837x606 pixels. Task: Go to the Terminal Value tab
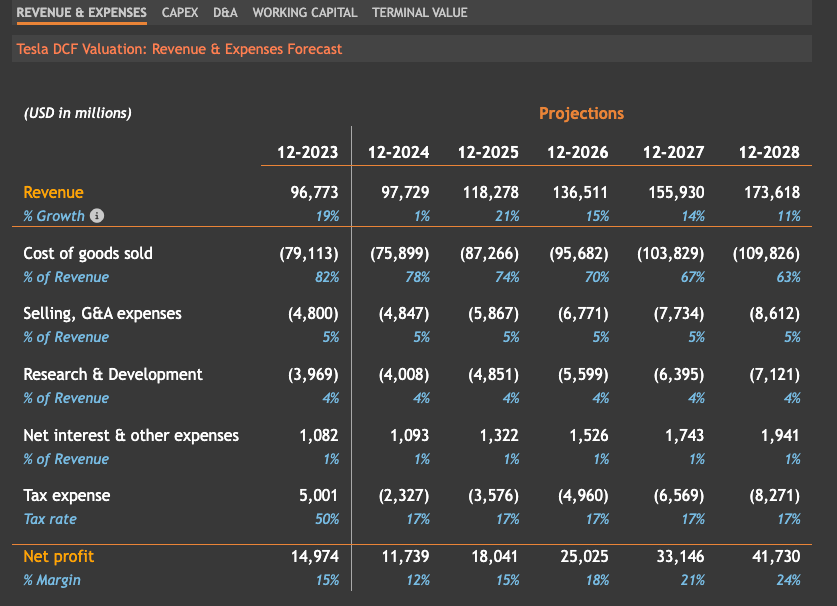(420, 13)
